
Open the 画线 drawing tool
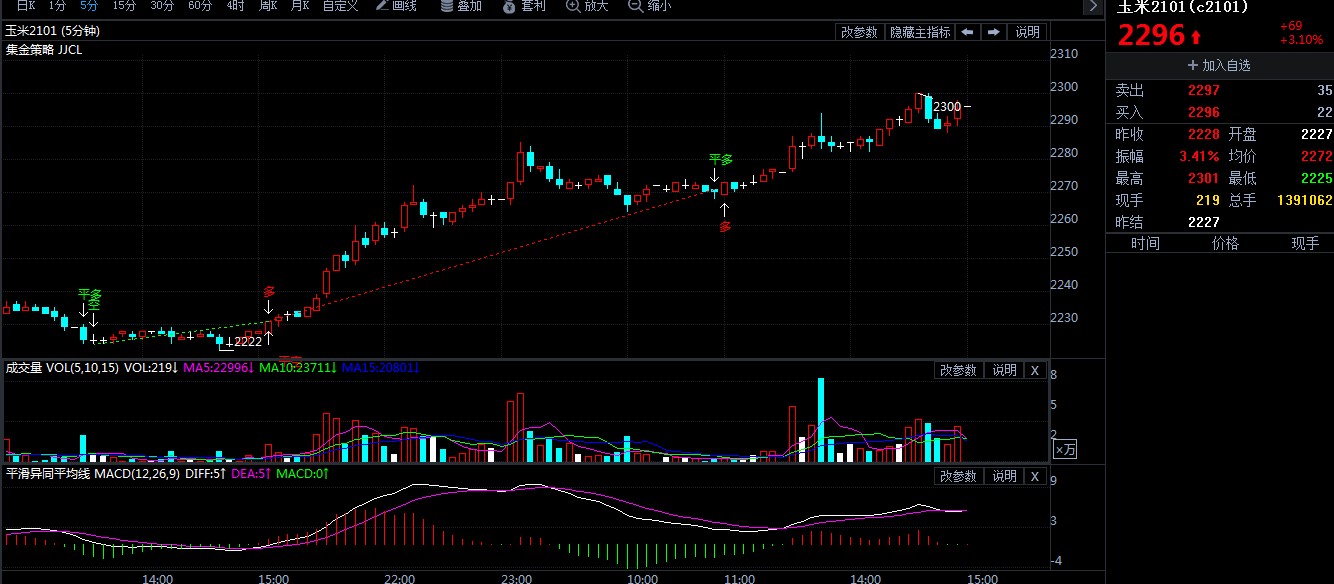pyautogui.click(x=397, y=7)
